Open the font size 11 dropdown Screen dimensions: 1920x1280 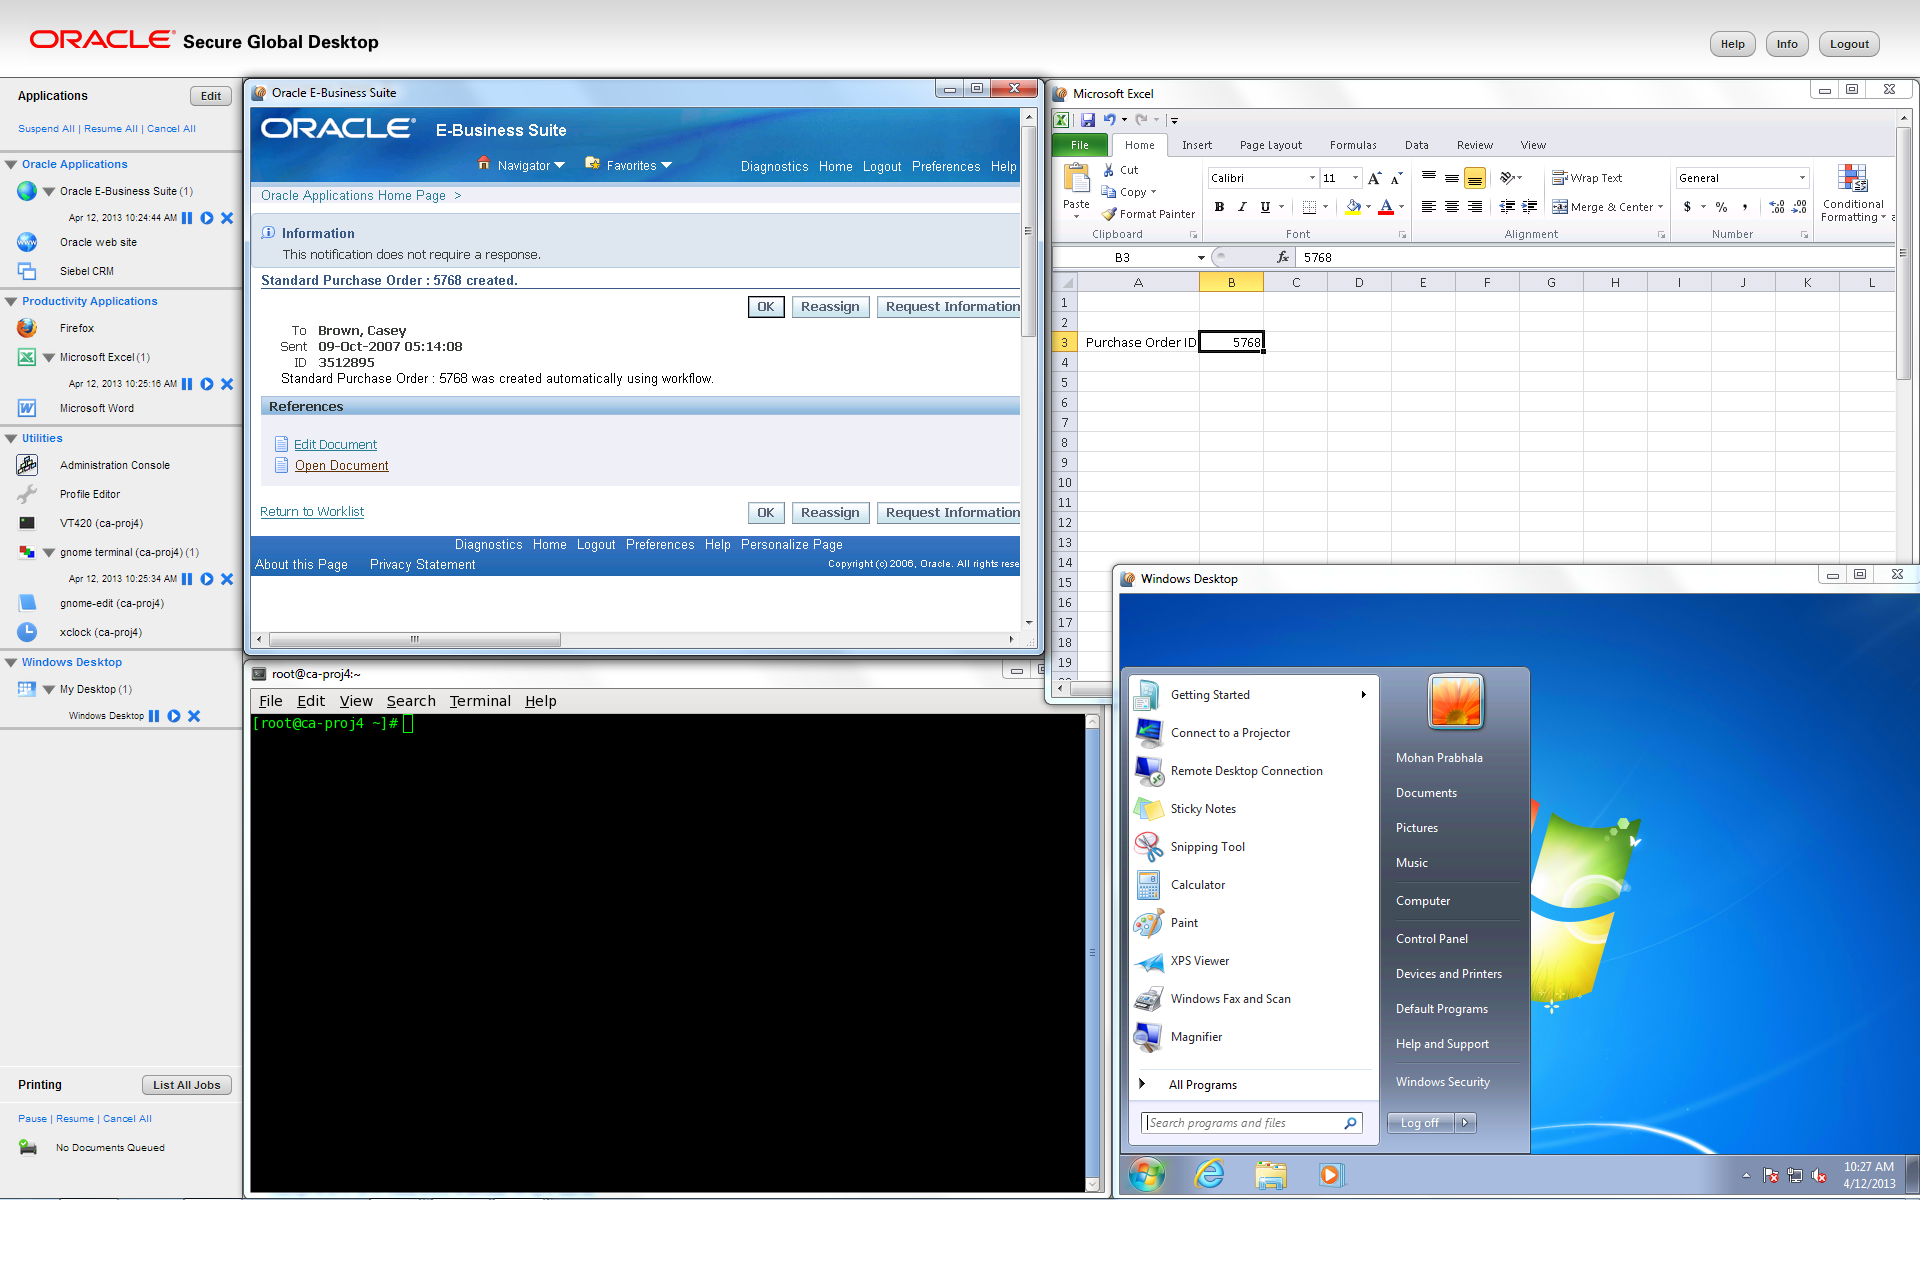[1355, 178]
